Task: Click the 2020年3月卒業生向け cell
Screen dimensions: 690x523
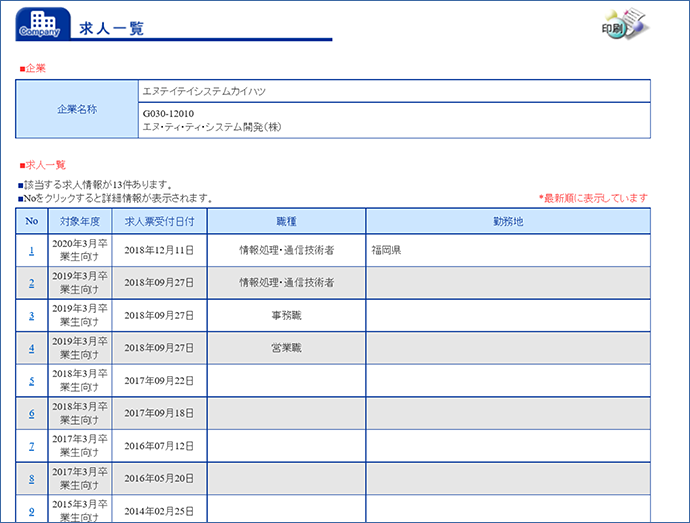Action: pyautogui.click(x=80, y=250)
